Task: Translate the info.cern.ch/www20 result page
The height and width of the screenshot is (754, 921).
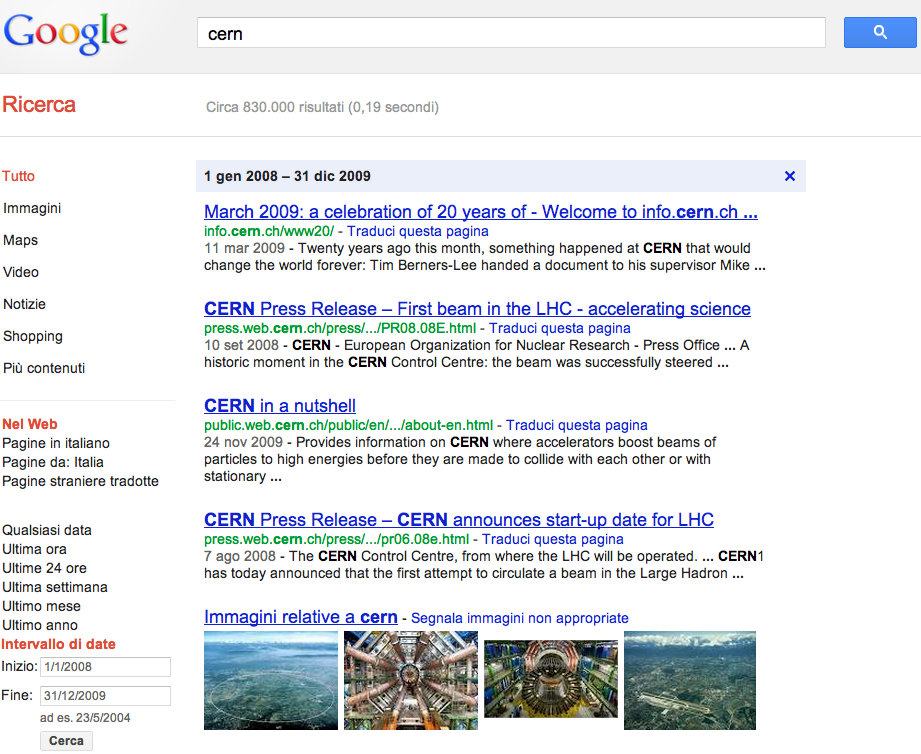Action: [418, 231]
